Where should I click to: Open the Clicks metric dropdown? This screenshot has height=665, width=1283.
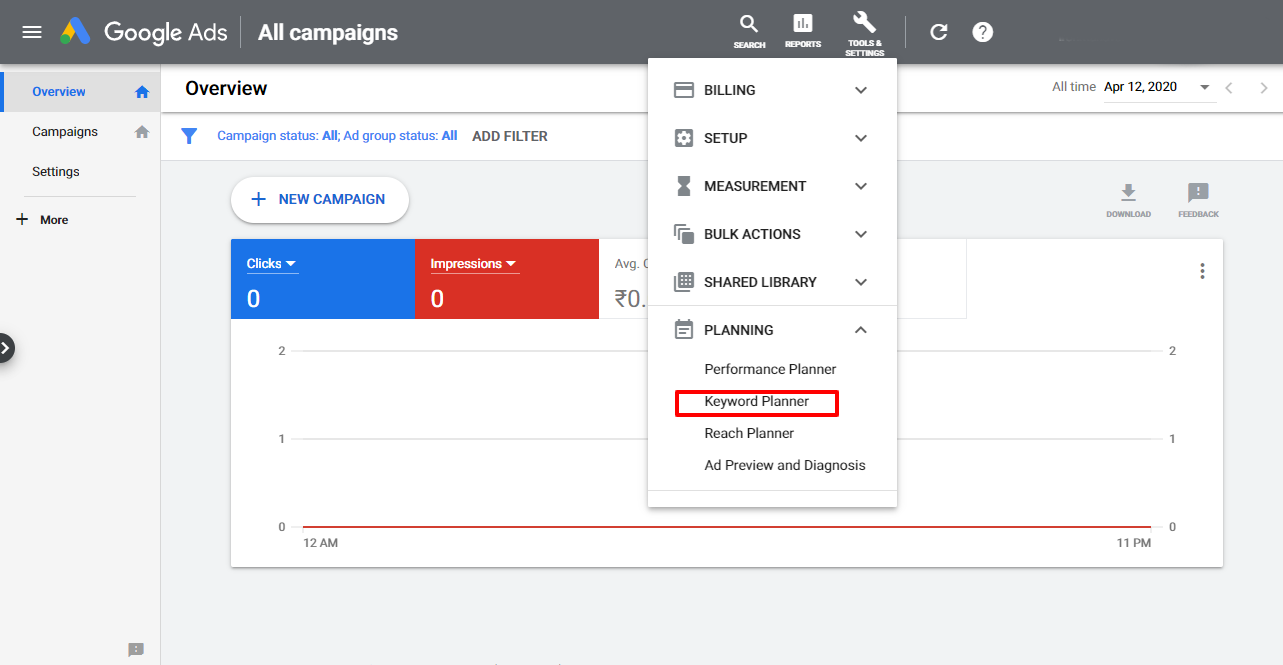pos(270,263)
